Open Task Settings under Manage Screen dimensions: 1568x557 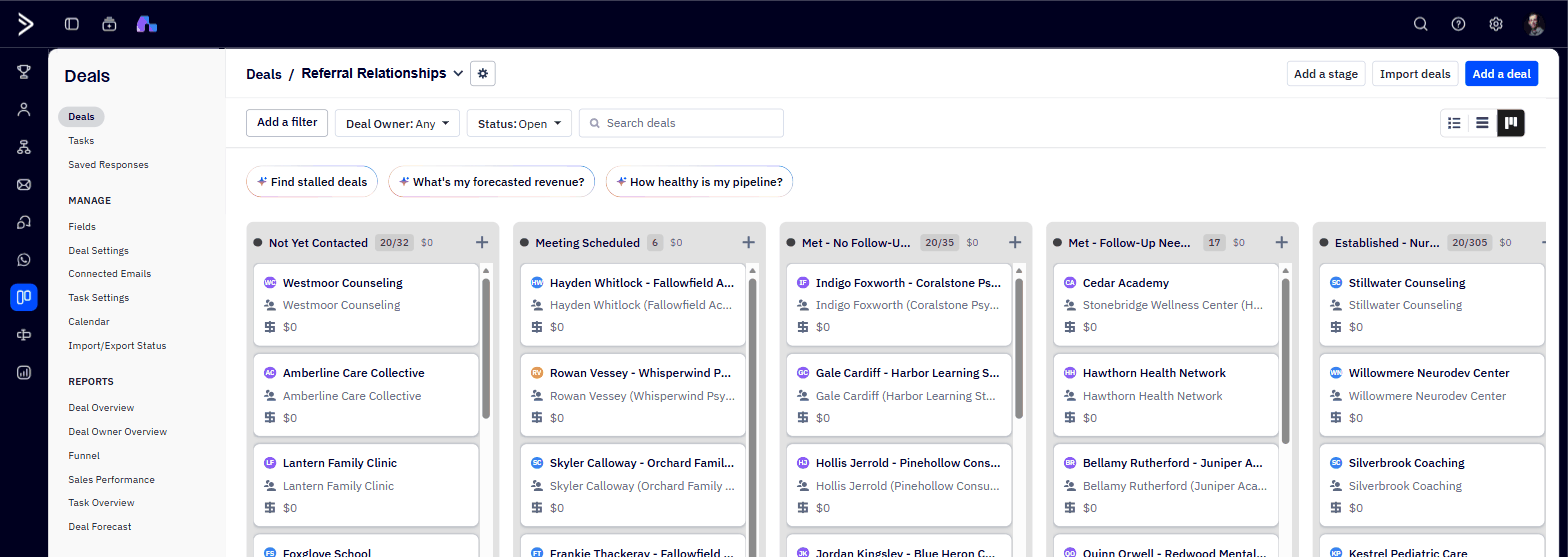pyautogui.click(x=98, y=298)
